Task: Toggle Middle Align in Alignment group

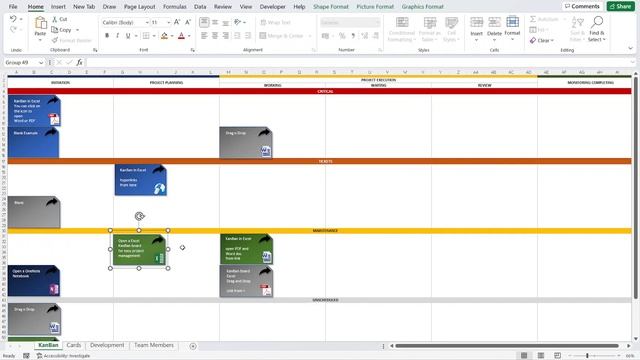Action: (x=215, y=22)
